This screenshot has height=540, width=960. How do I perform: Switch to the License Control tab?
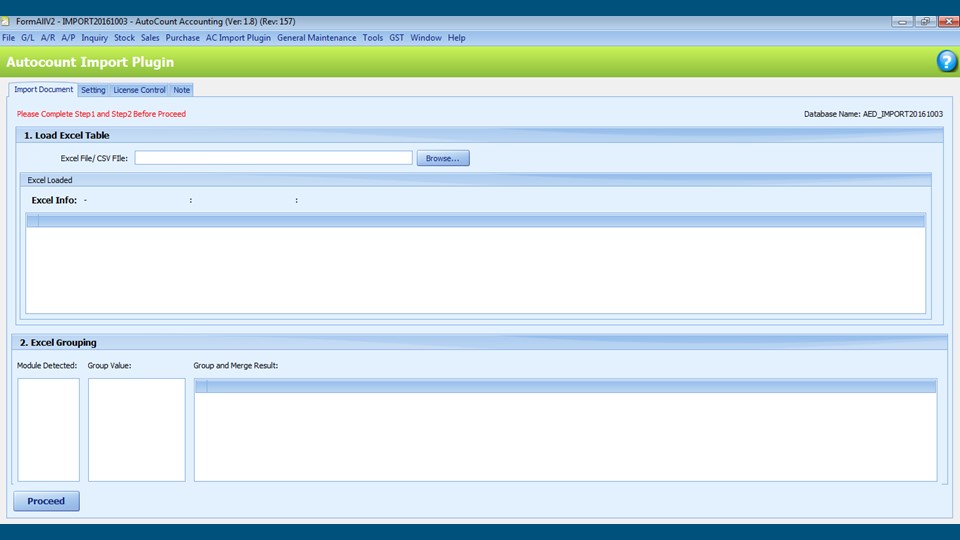[139, 90]
